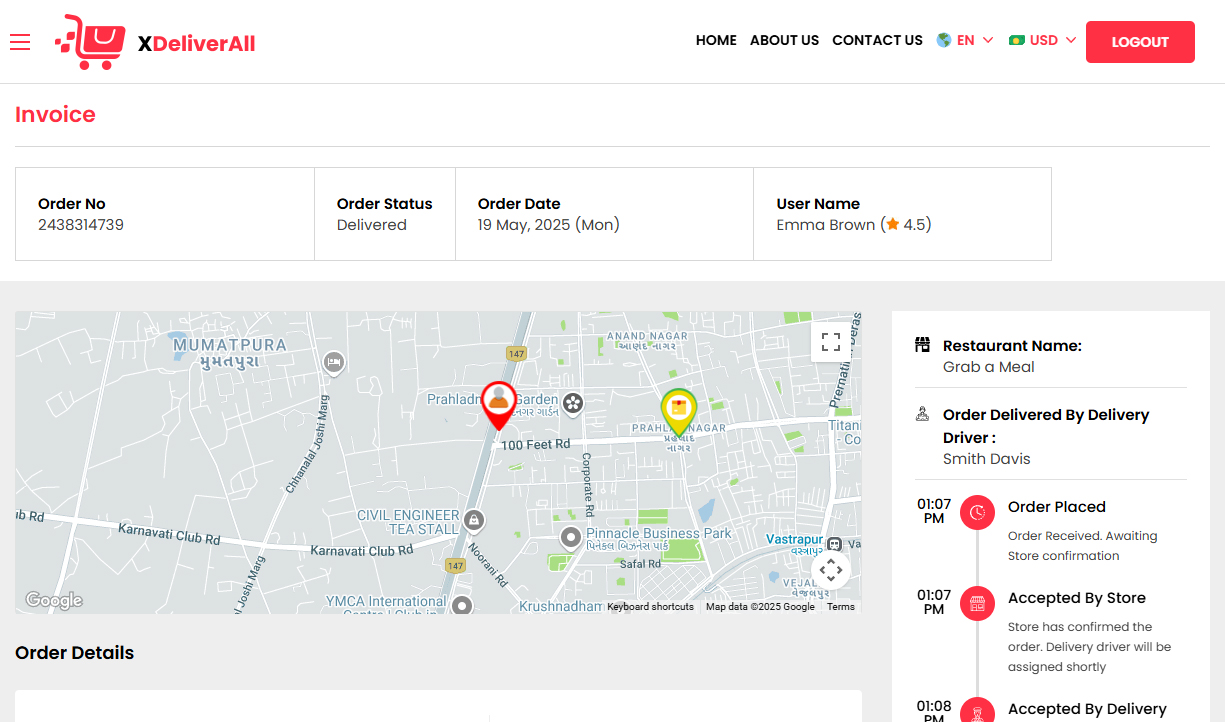Select order number 2438314739

(x=81, y=225)
